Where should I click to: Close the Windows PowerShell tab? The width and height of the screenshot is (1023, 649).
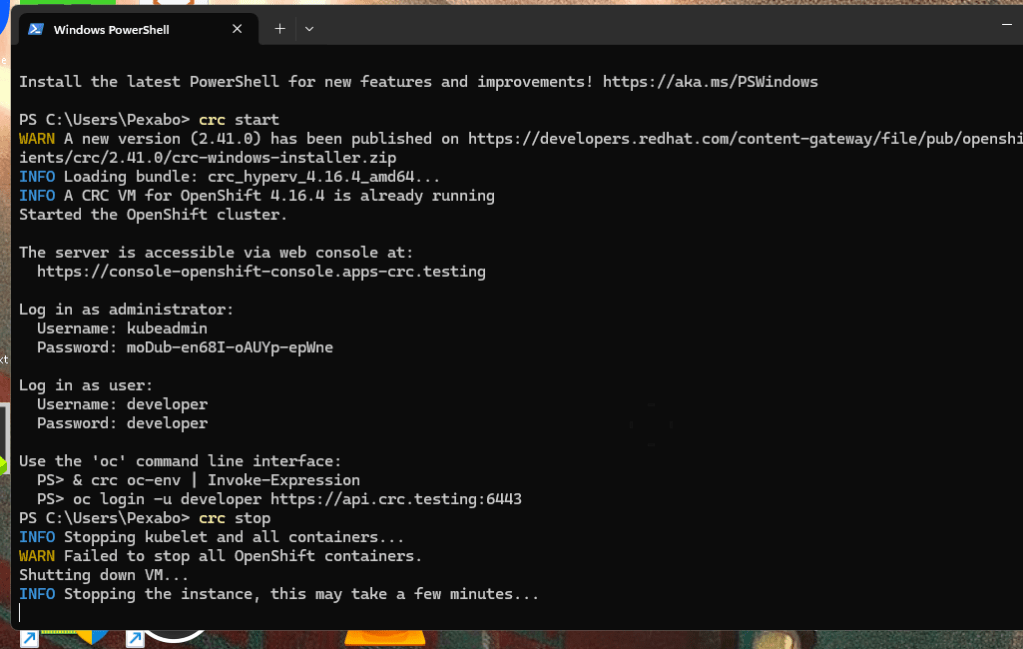click(237, 29)
